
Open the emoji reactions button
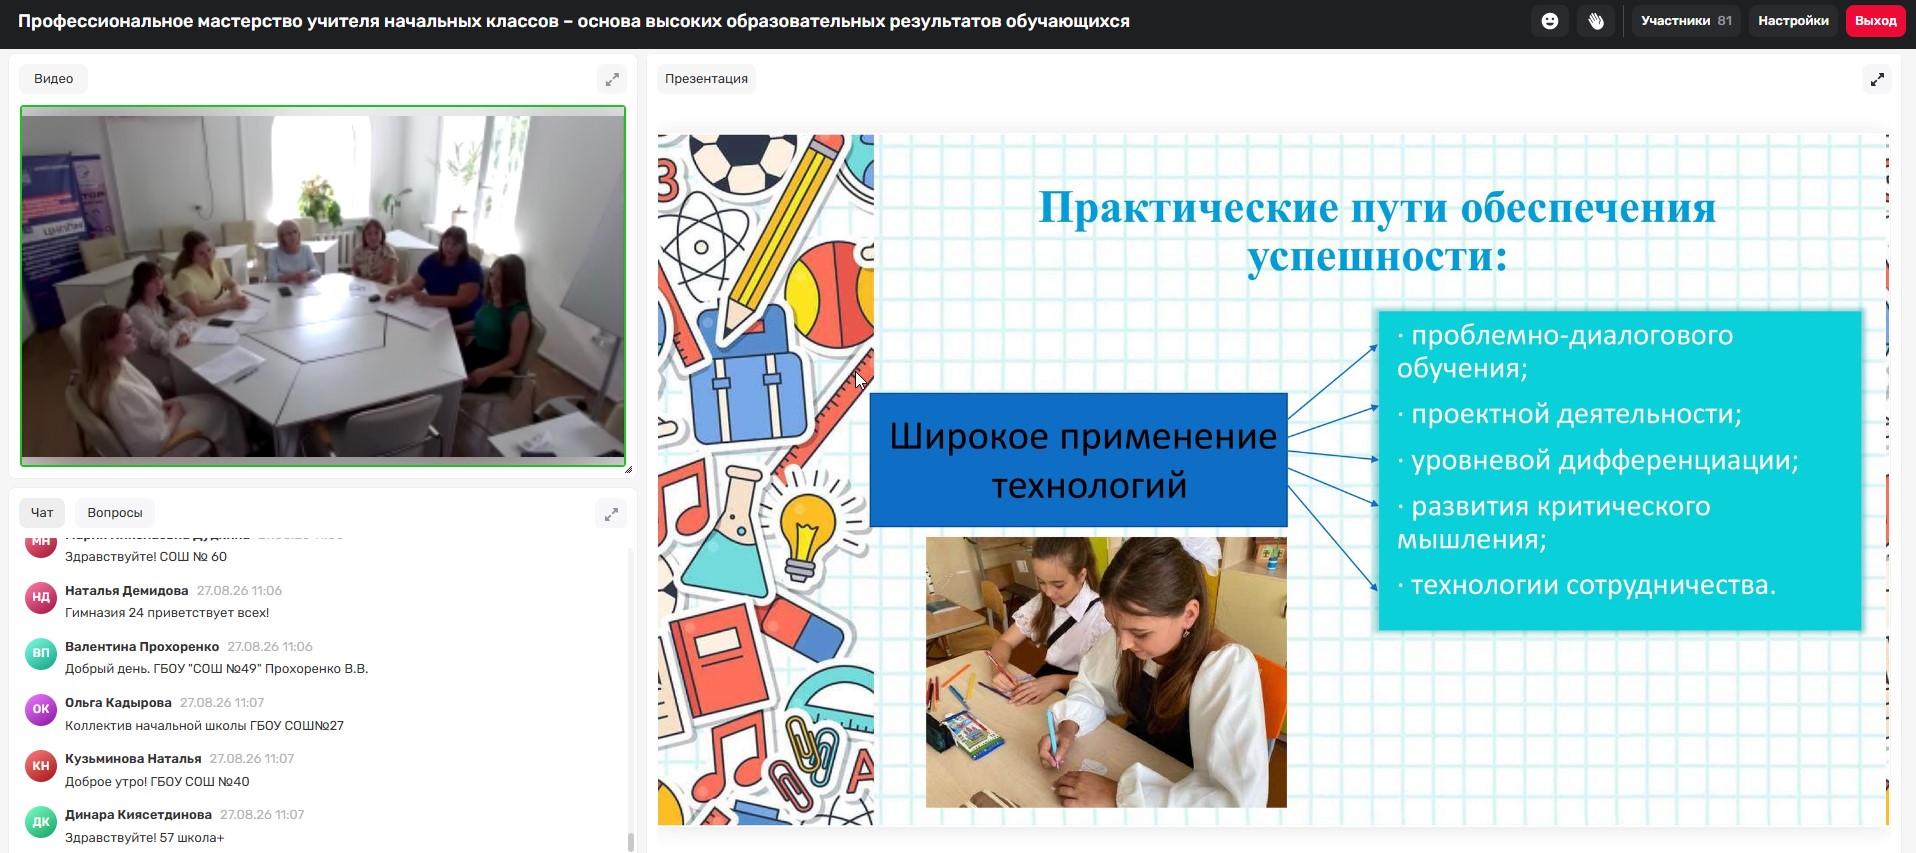pyautogui.click(x=1550, y=21)
